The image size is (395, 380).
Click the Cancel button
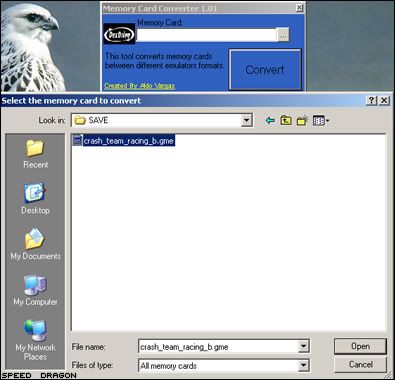[360, 364]
